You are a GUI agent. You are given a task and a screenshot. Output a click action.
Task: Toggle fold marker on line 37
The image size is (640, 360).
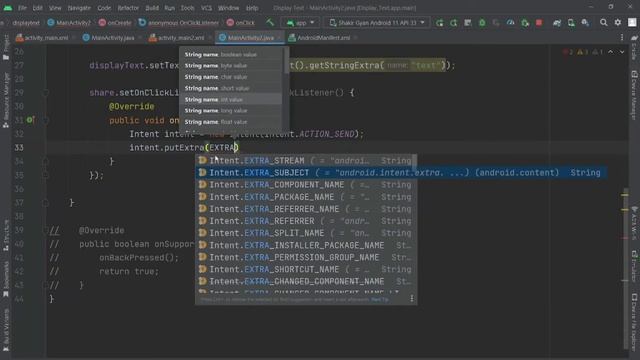(x=46, y=203)
